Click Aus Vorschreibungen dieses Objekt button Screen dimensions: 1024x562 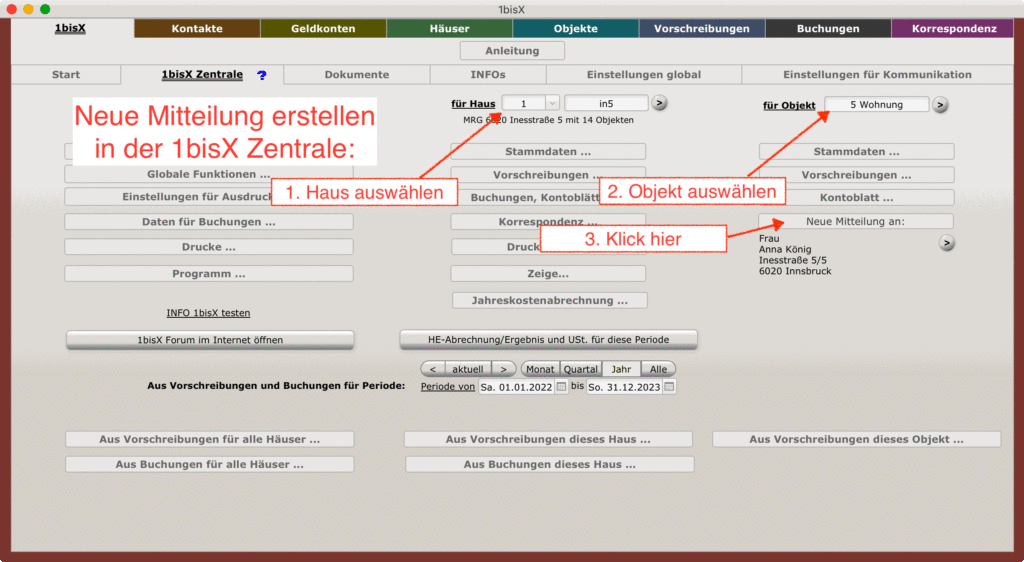(x=856, y=439)
